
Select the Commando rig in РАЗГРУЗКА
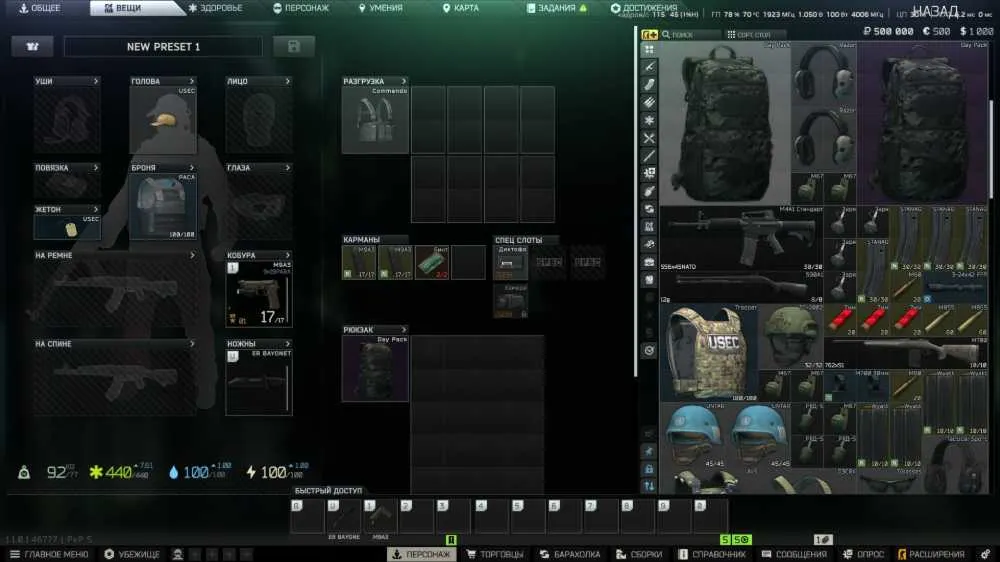coord(375,120)
